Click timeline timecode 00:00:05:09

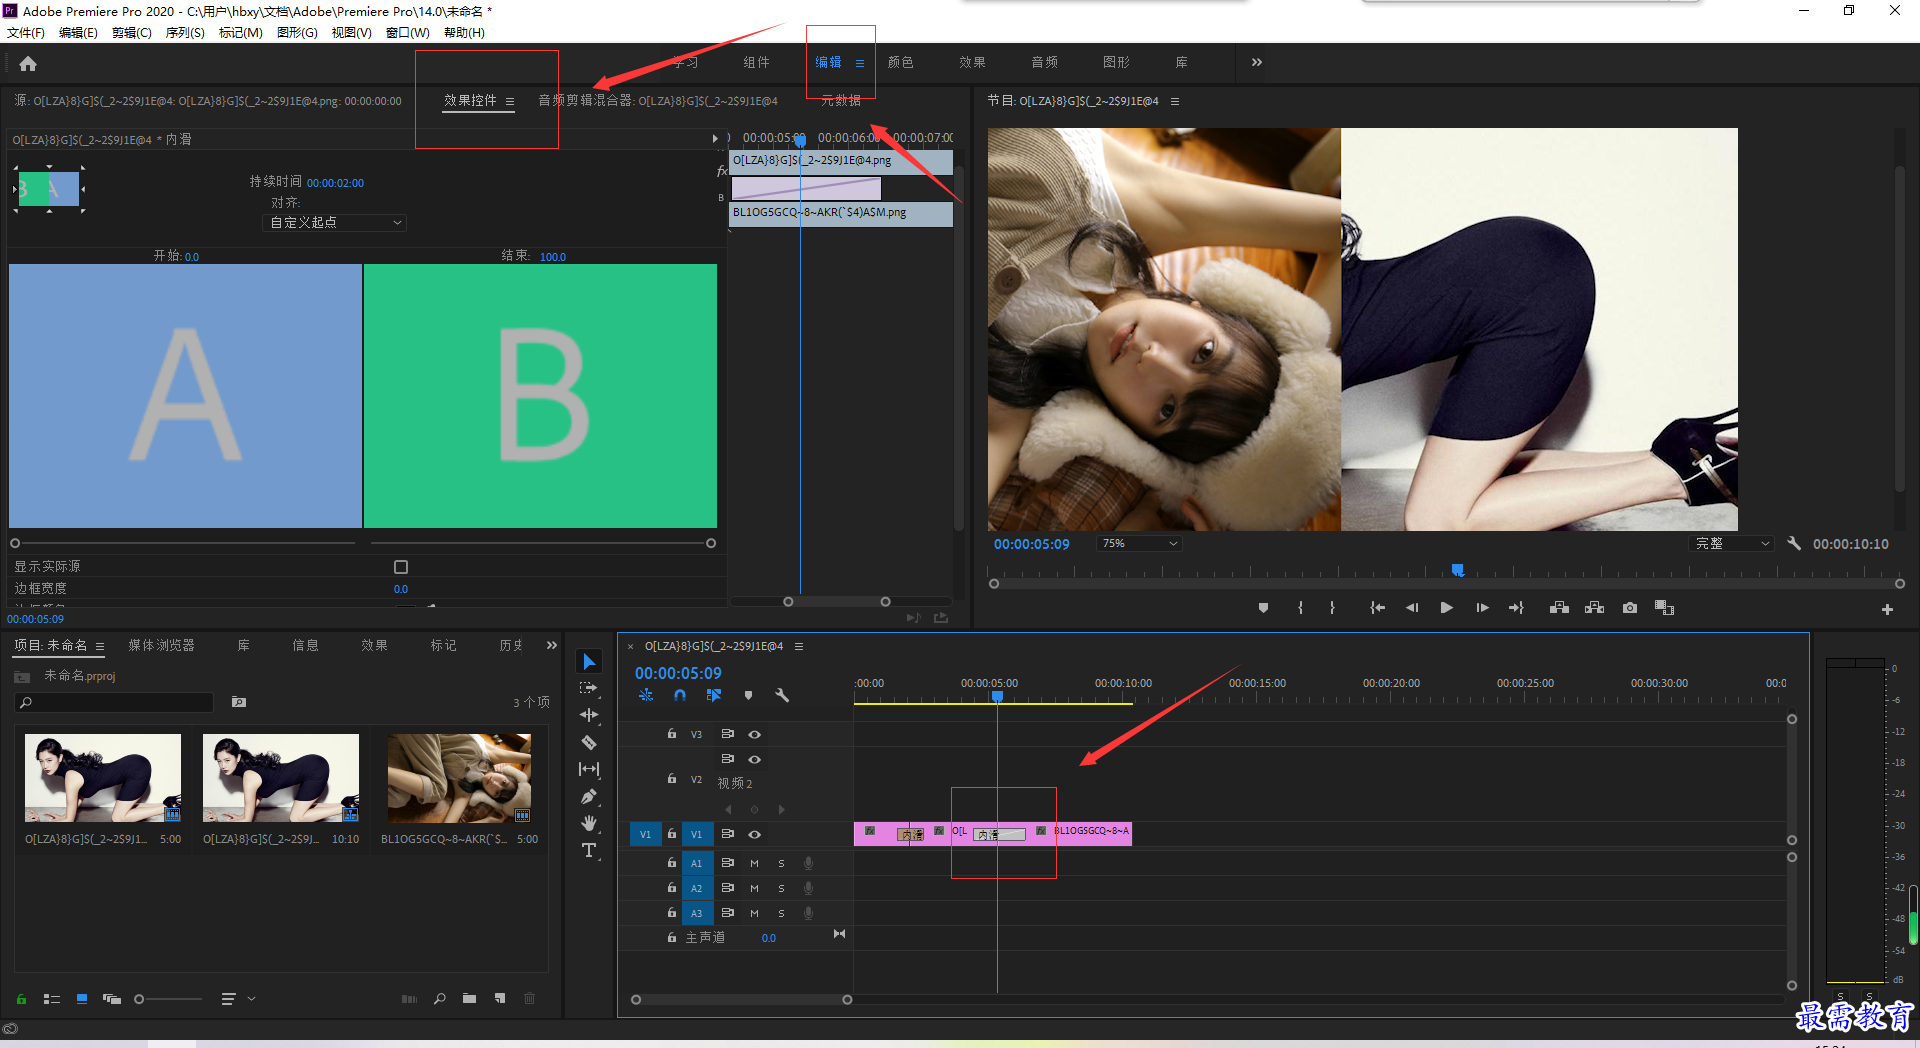click(x=678, y=673)
